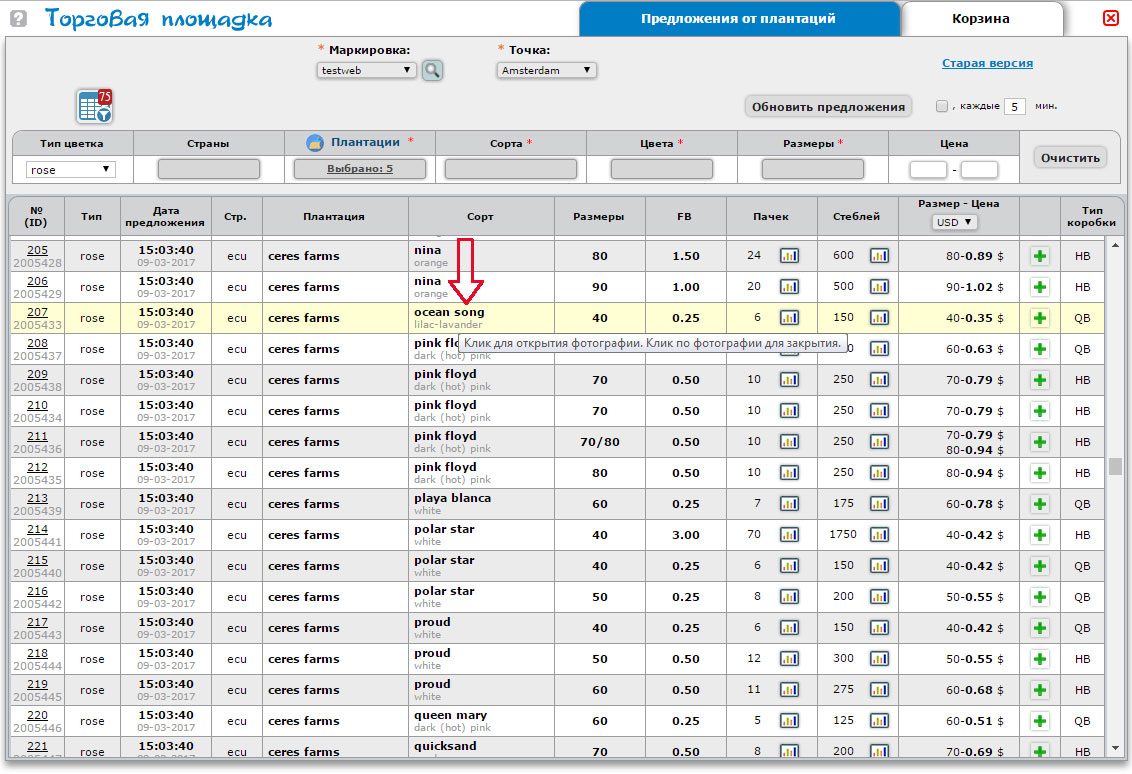Open the Маркировка testweb dropdown

coord(366,70)
